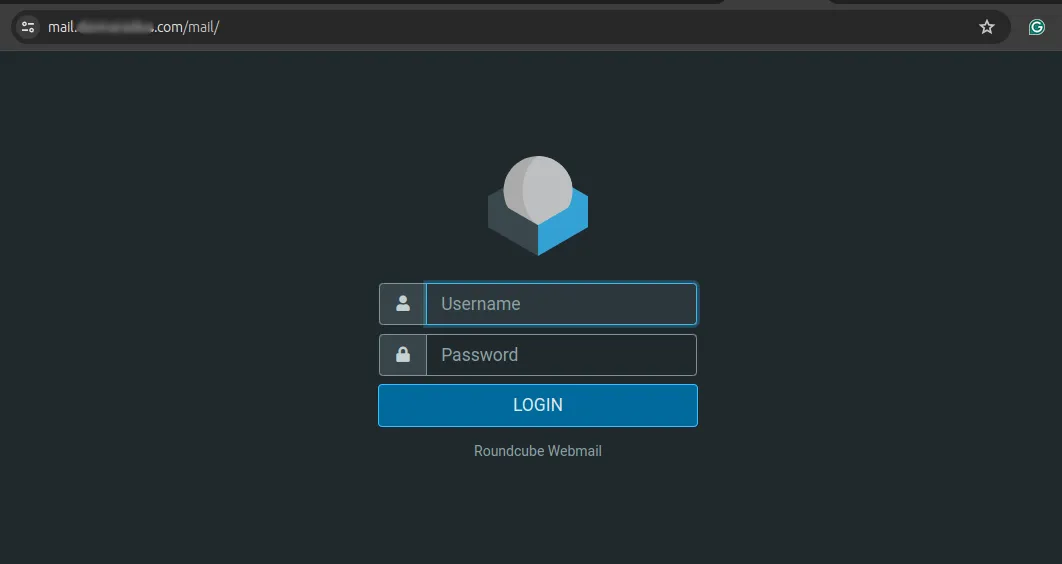
Task: Click the padlock icon beside Password
Action: coord(403,355)
